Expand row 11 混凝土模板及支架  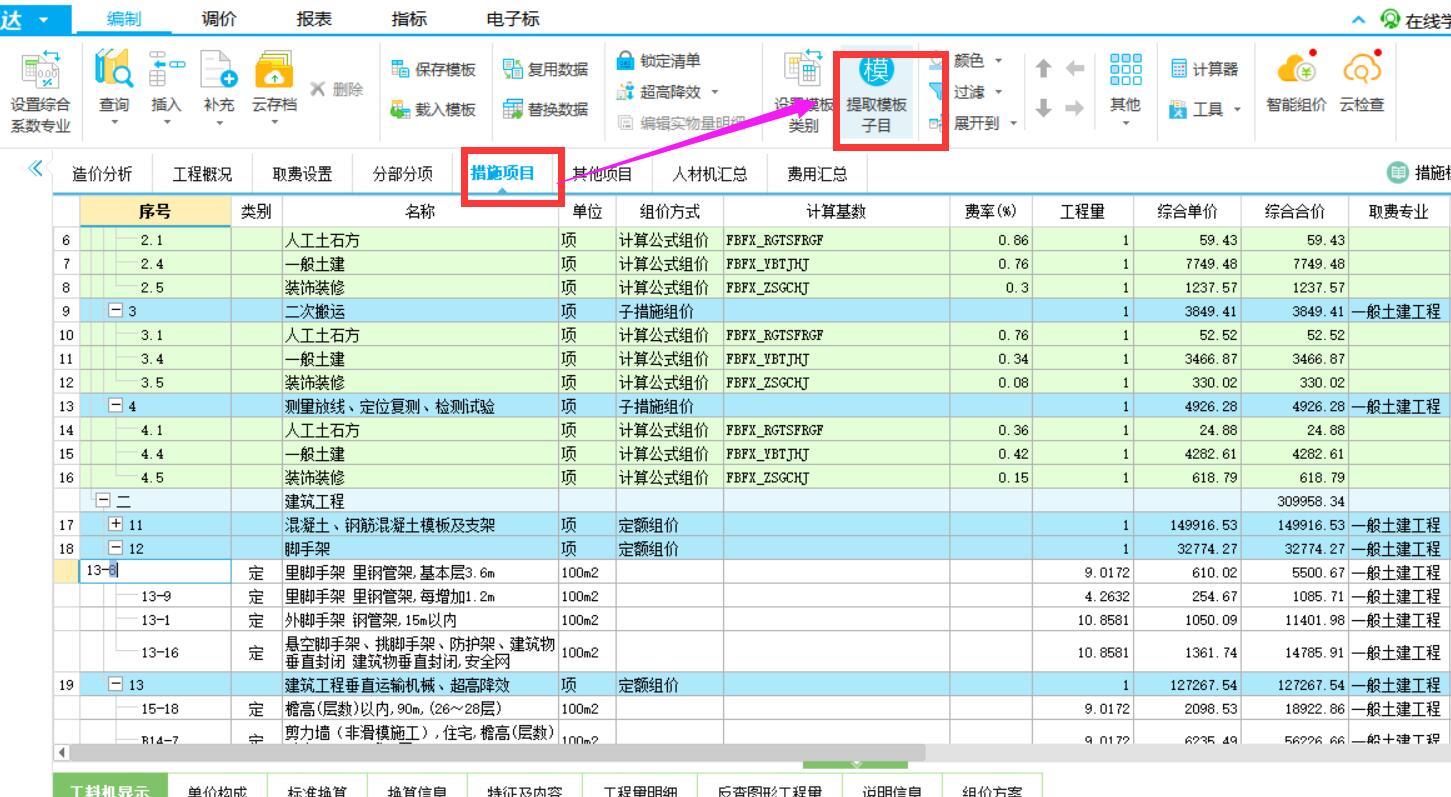pos(115,525)
